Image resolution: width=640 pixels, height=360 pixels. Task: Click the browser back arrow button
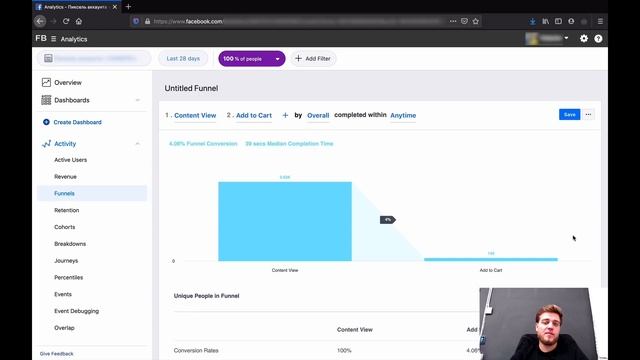(40, 21)
